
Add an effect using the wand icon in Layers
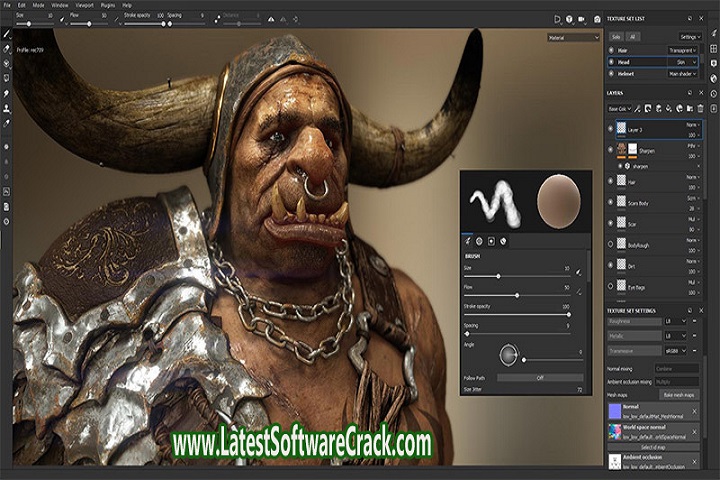[637, 108]
